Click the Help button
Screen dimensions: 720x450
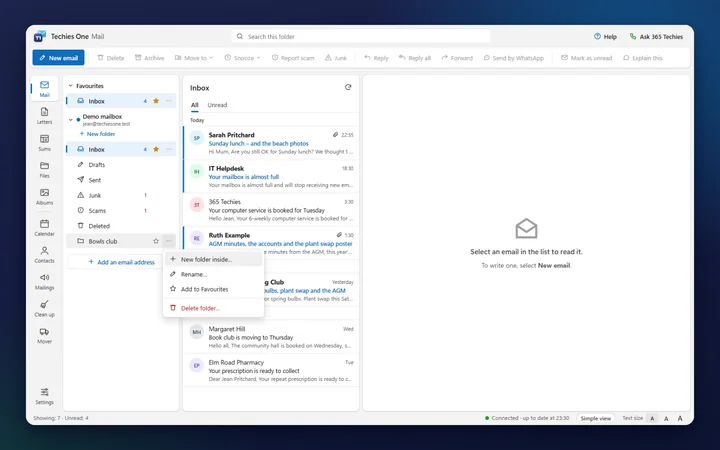pos(605,37)
